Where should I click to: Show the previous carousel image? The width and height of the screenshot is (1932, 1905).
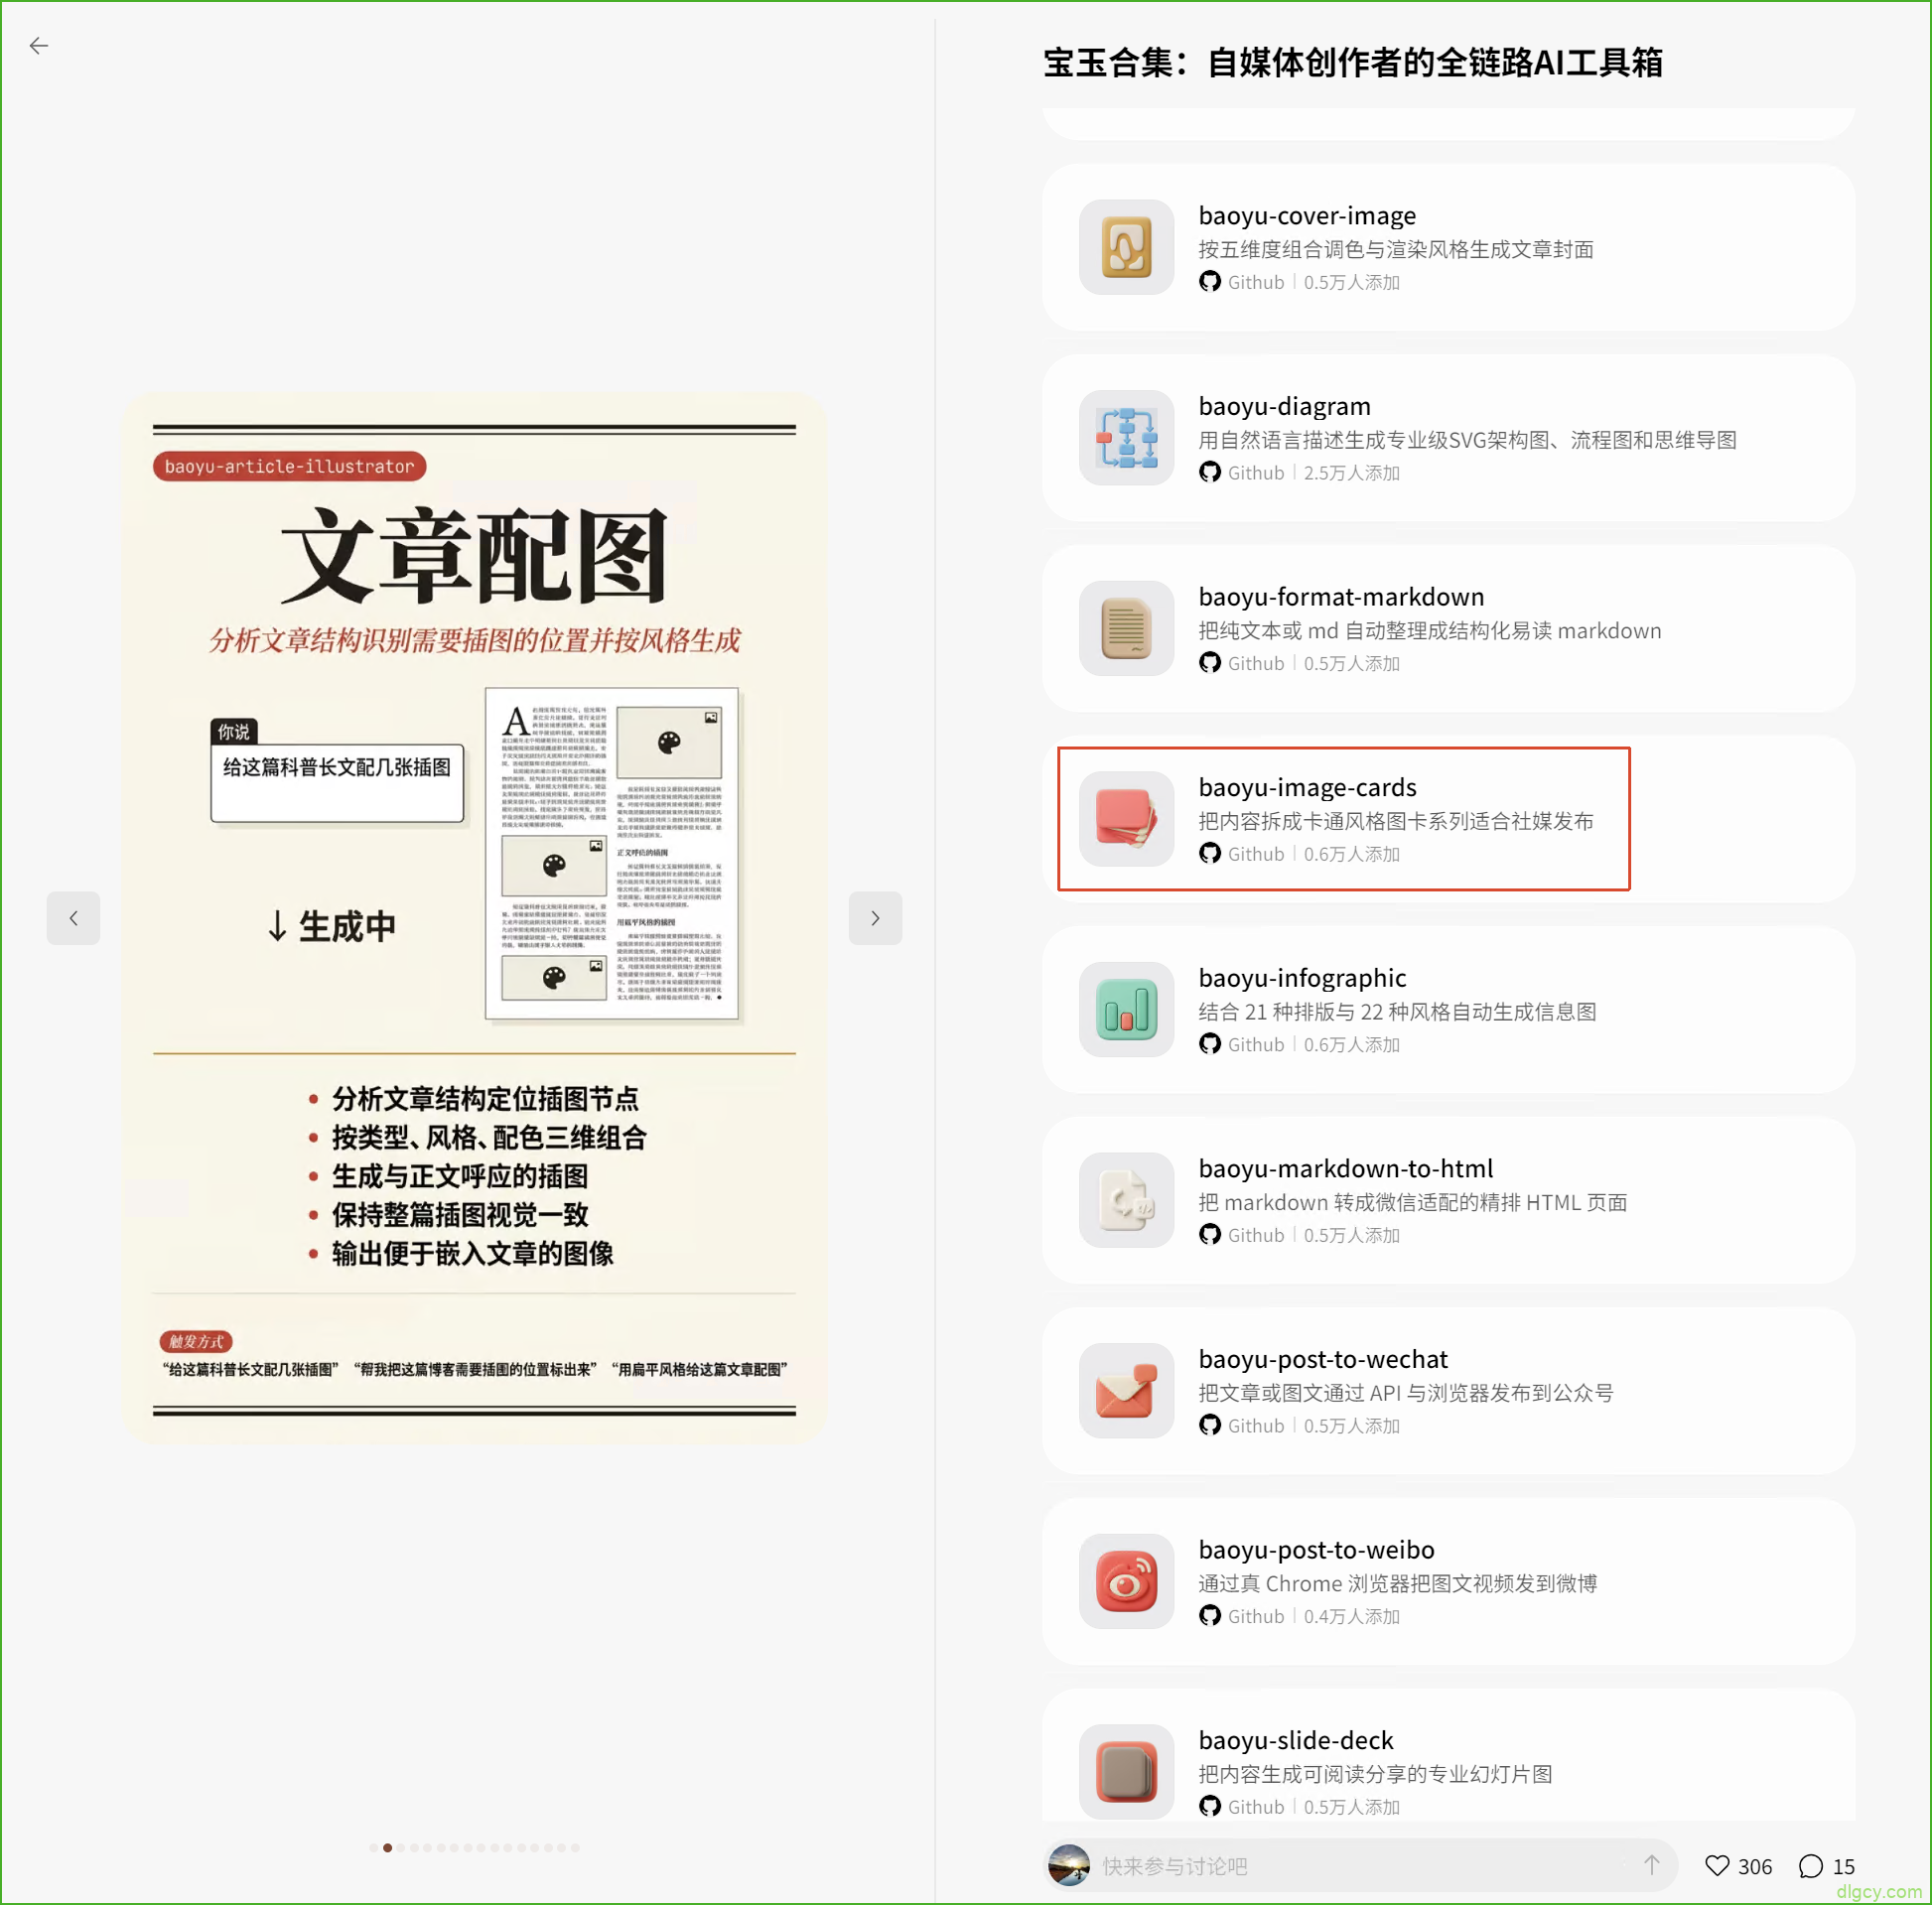tap(73, 918)
